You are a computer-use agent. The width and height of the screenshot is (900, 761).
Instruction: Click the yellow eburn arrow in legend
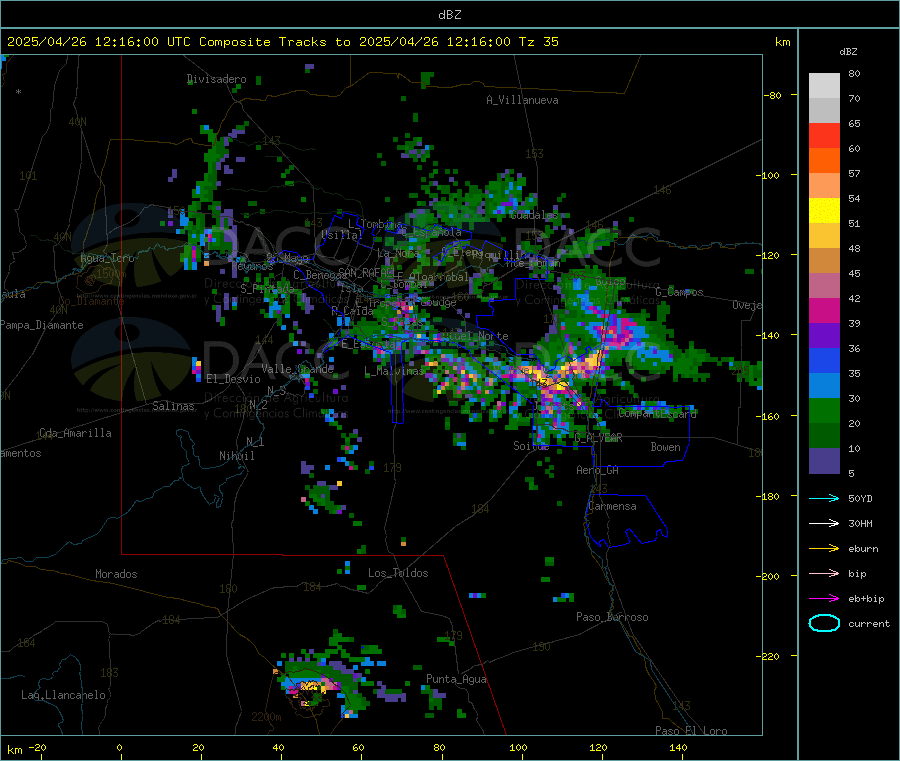(x=824, y=549)
